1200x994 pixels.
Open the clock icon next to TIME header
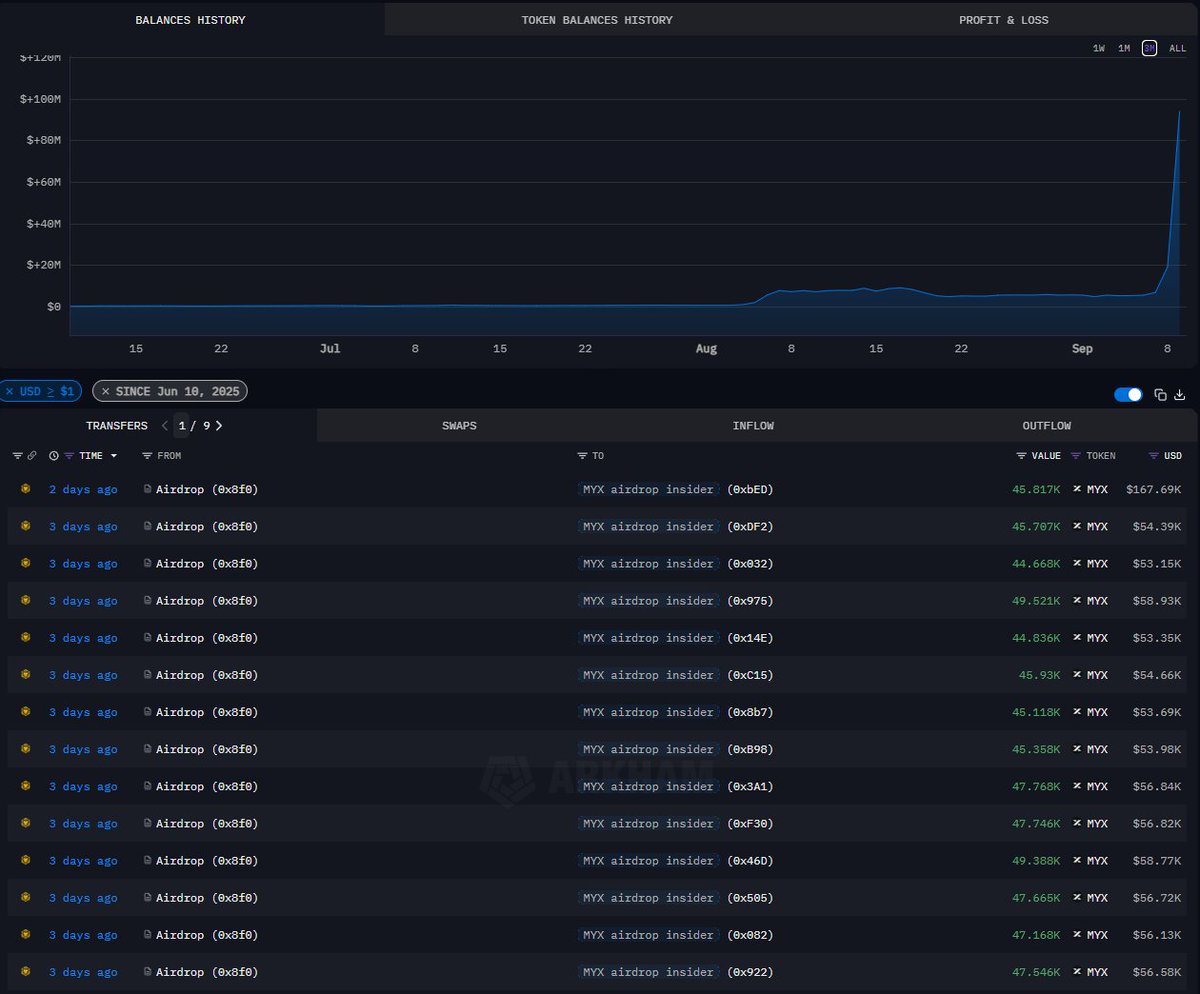pyautogui.click(x=54, y=456)
